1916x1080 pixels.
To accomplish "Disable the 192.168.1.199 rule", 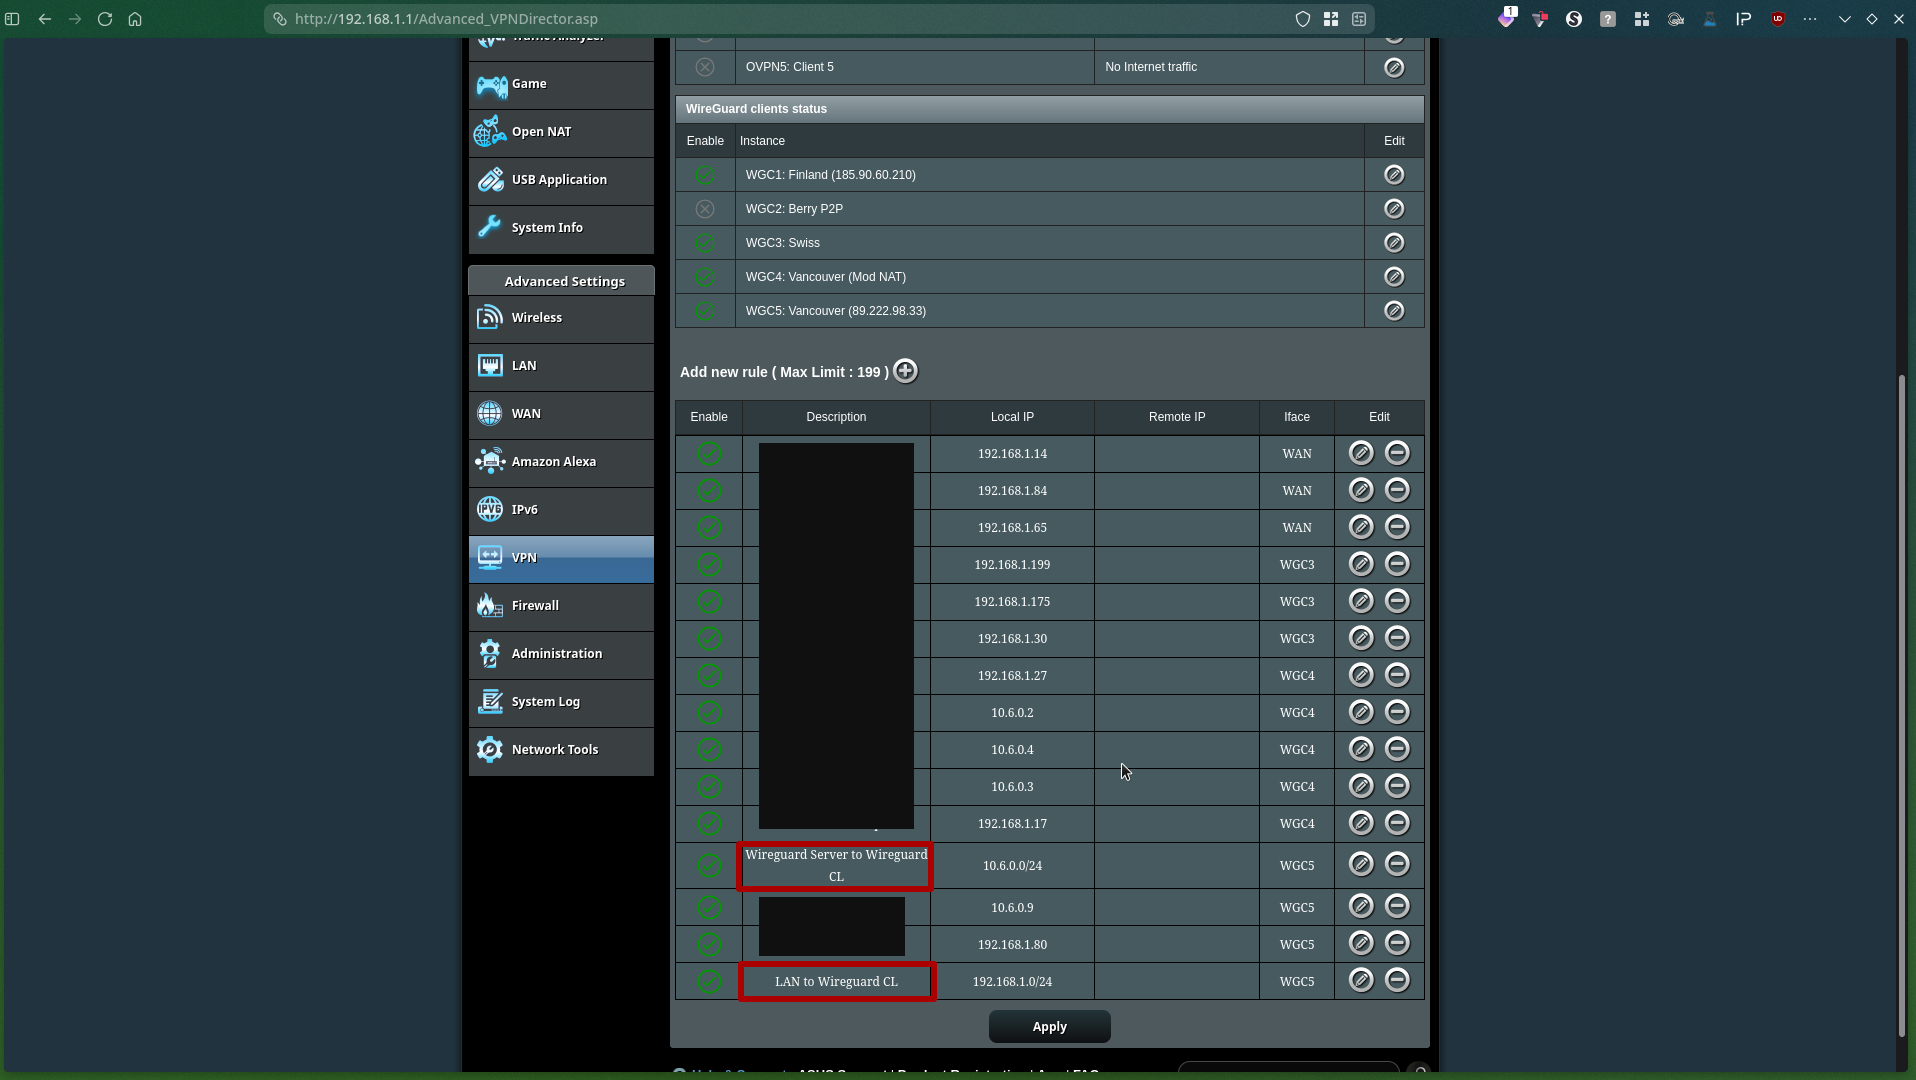I will coord(709,565).
